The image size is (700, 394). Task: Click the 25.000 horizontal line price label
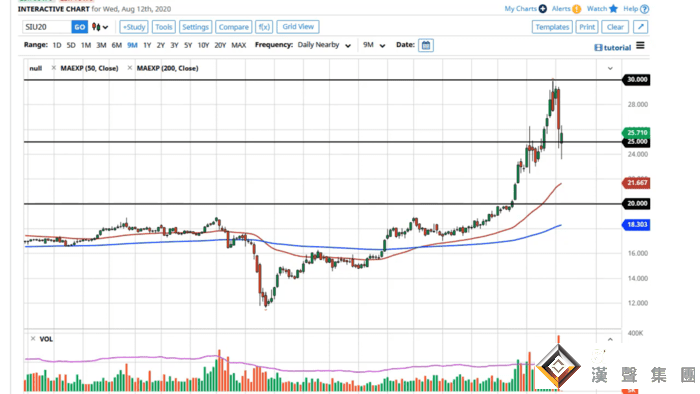[637, 142]
